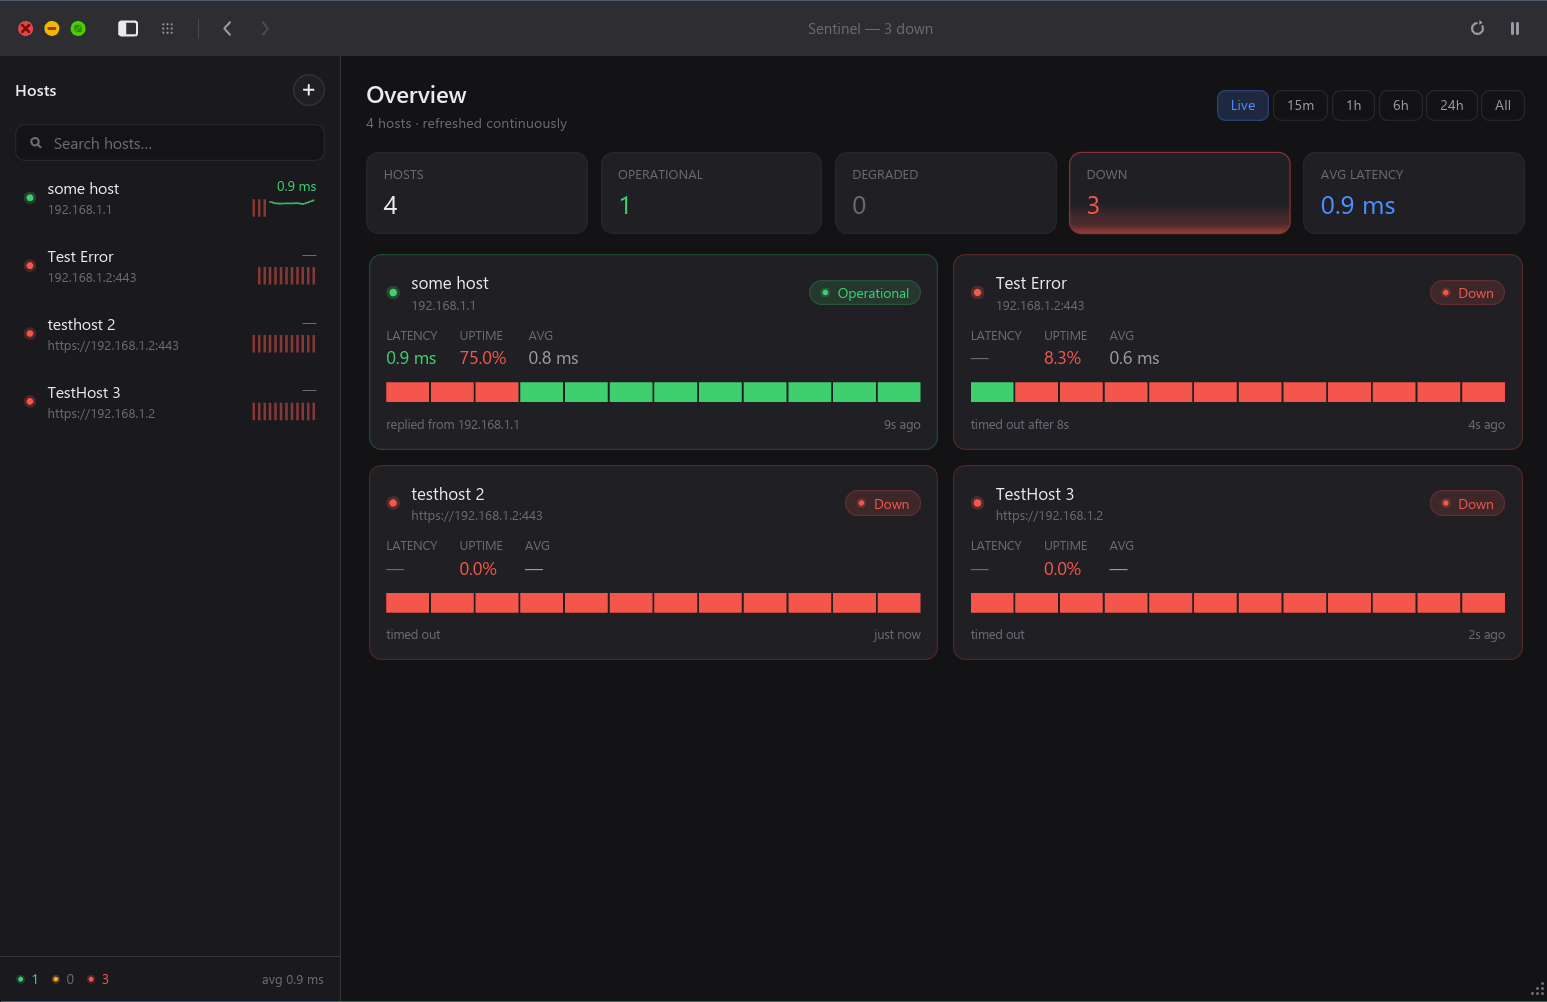This screenshot has width=1547, height=1002.
Task: Click some host uptime history bar
Action: click(x=653, y=392)
